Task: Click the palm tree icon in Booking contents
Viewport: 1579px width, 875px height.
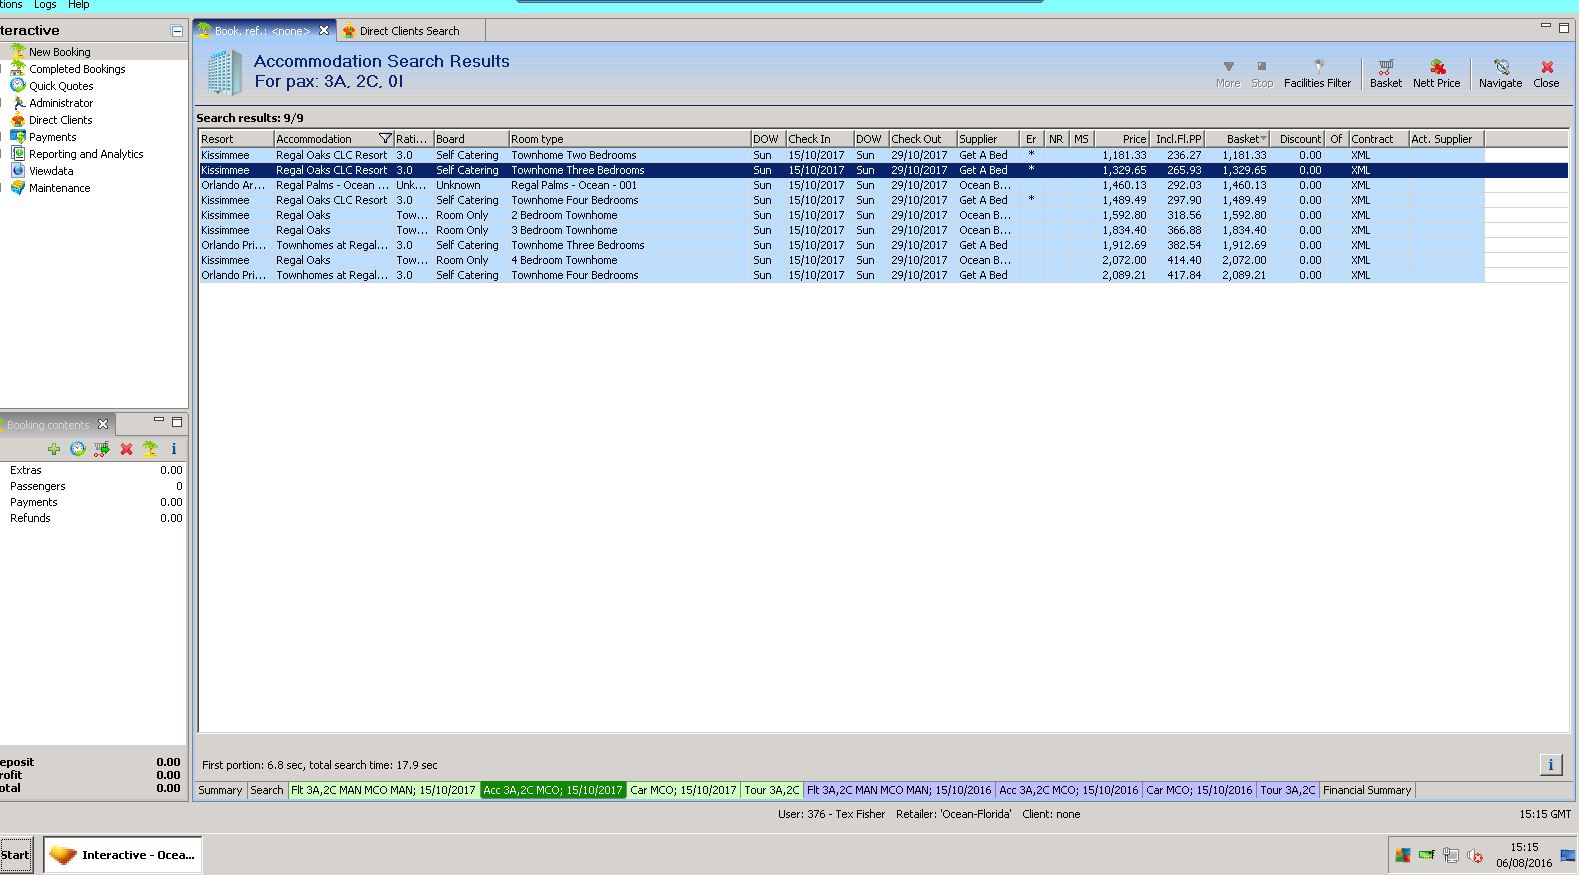Action: 150,449
